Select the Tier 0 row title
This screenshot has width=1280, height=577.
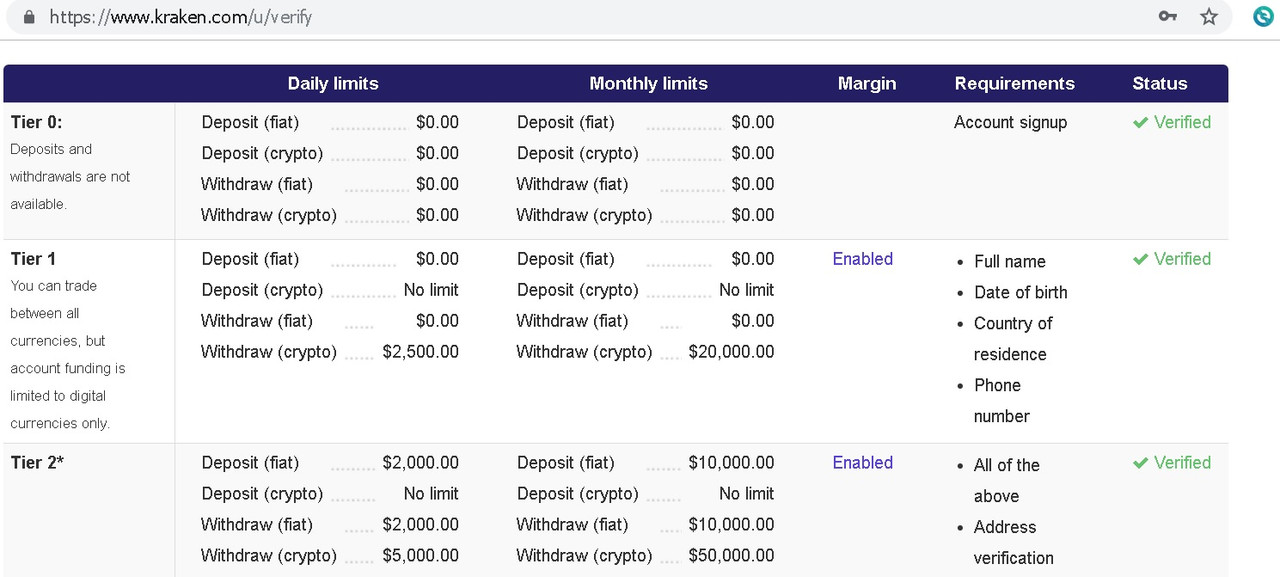coord(36,122)
